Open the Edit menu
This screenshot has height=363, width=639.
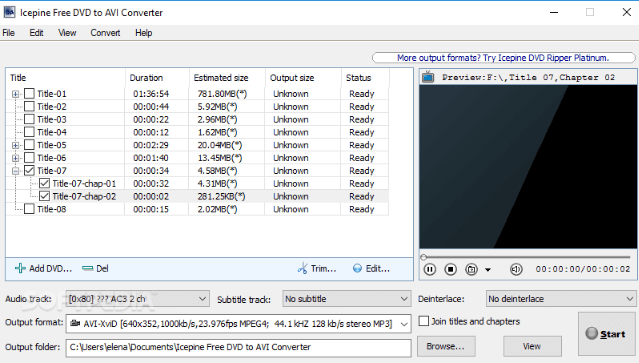coord(36,33)
